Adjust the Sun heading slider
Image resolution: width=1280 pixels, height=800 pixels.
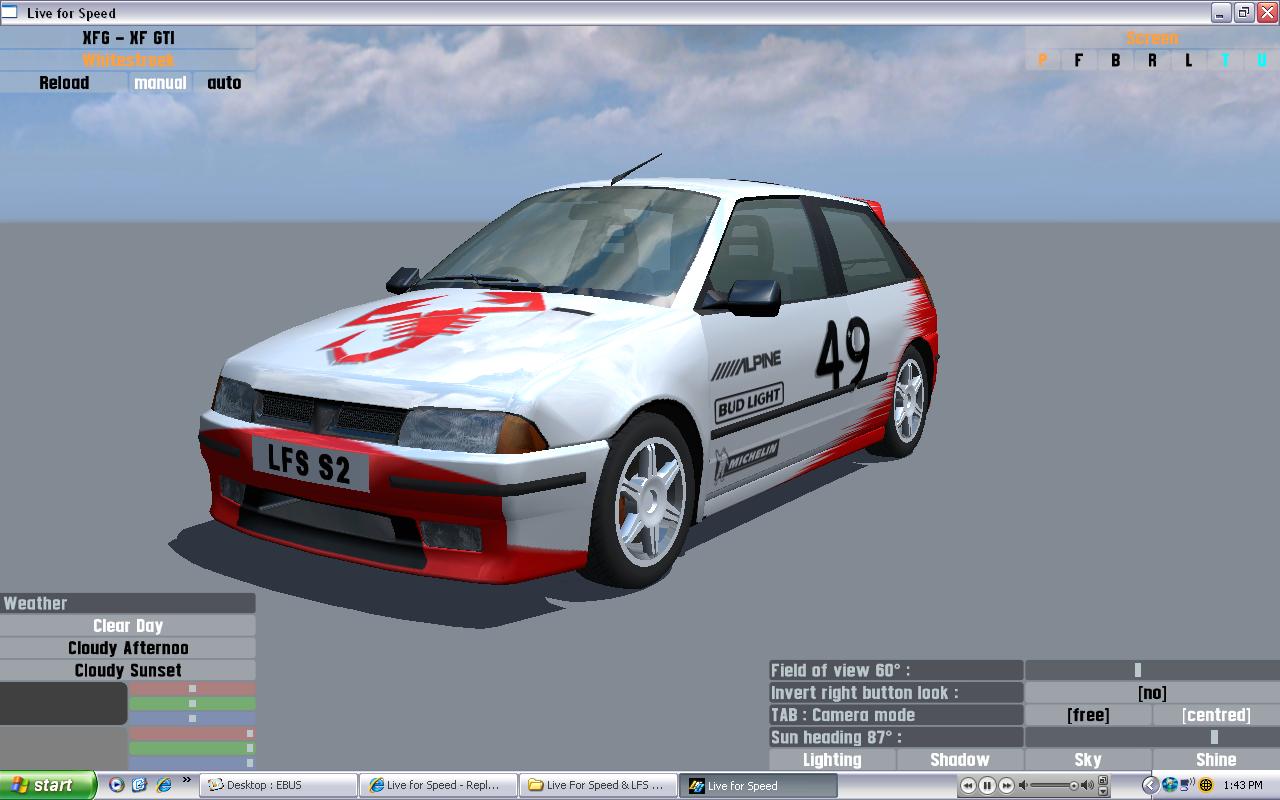[x=1152, y=737]
